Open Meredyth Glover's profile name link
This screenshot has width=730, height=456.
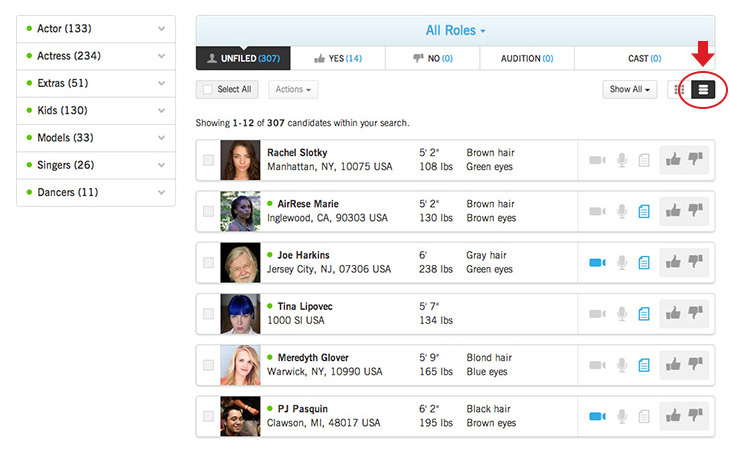[x=313, y=358]
